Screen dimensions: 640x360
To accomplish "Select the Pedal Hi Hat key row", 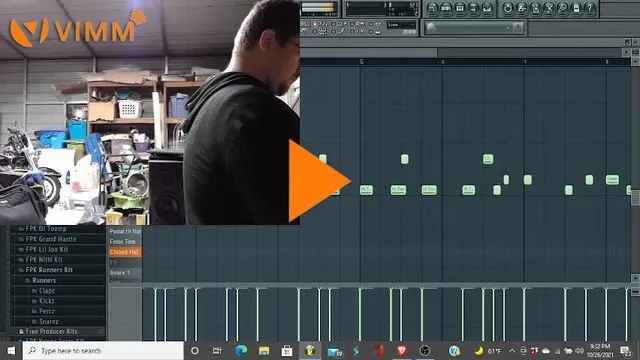I will 125,231.
